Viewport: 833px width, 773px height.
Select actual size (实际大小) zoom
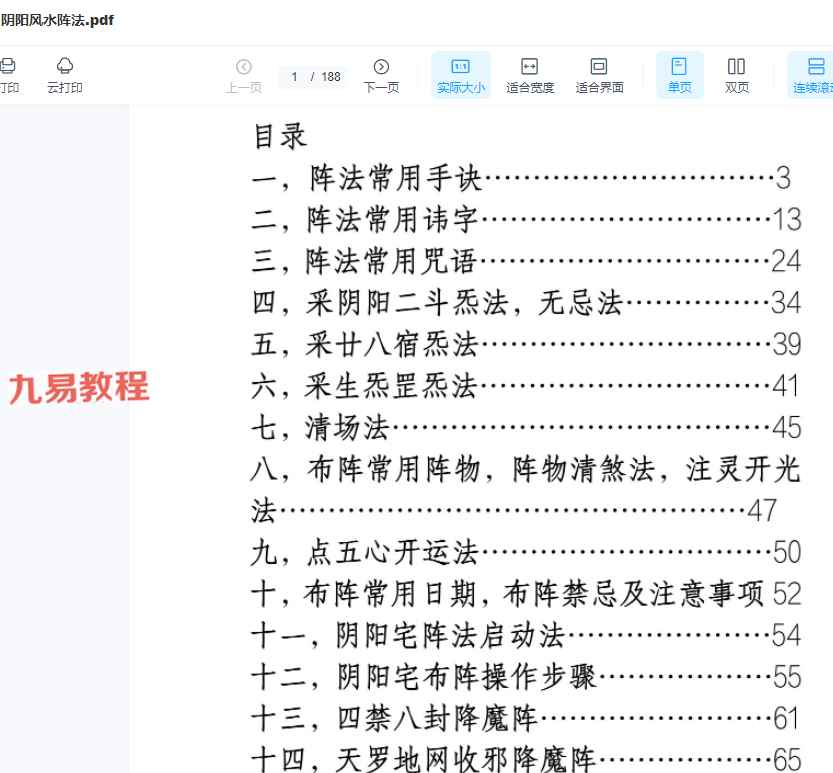[x=461, y=75]
